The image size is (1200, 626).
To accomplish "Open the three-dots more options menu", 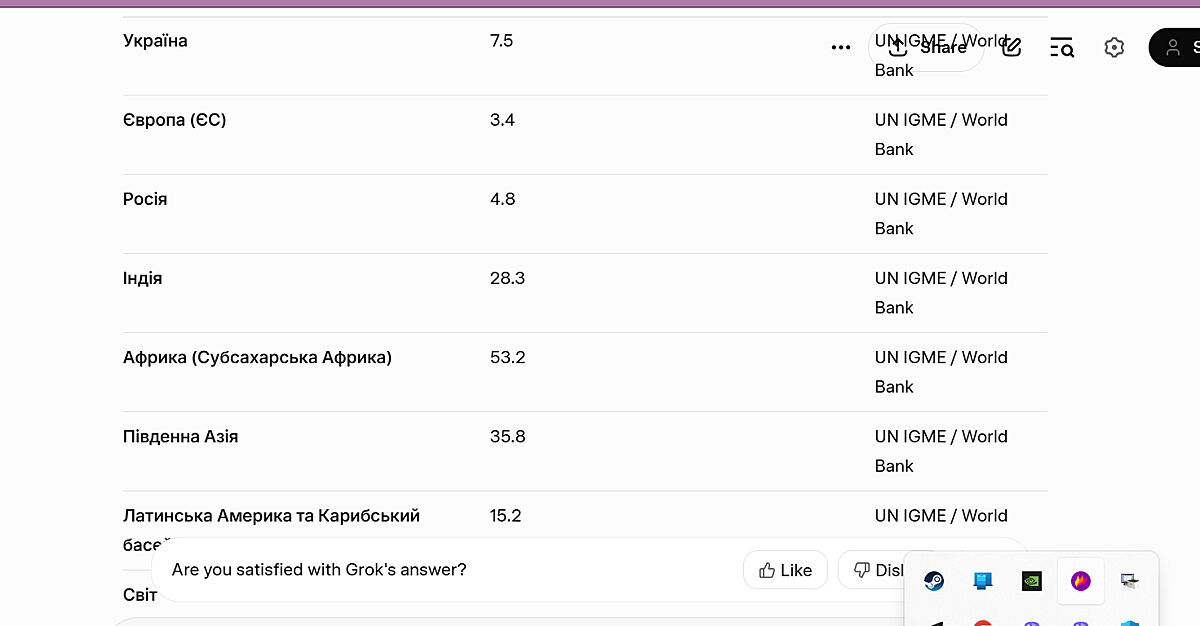I will tap(841, 47).
